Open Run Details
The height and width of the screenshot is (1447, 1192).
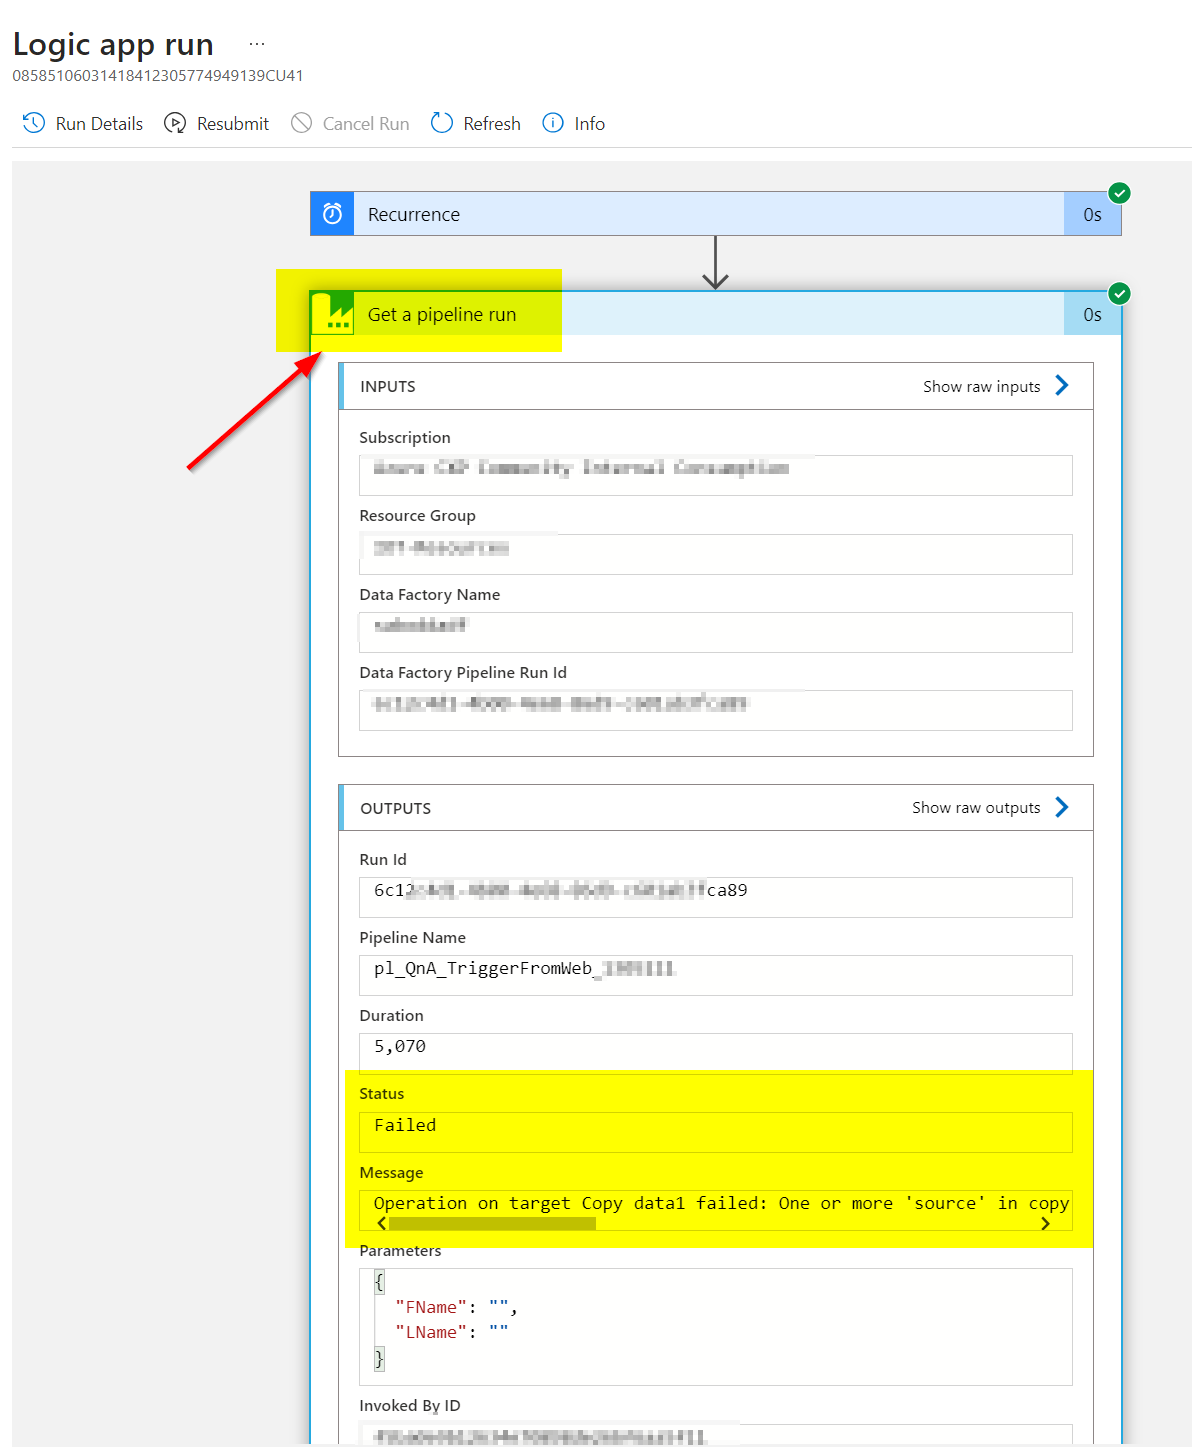point(83,123)
